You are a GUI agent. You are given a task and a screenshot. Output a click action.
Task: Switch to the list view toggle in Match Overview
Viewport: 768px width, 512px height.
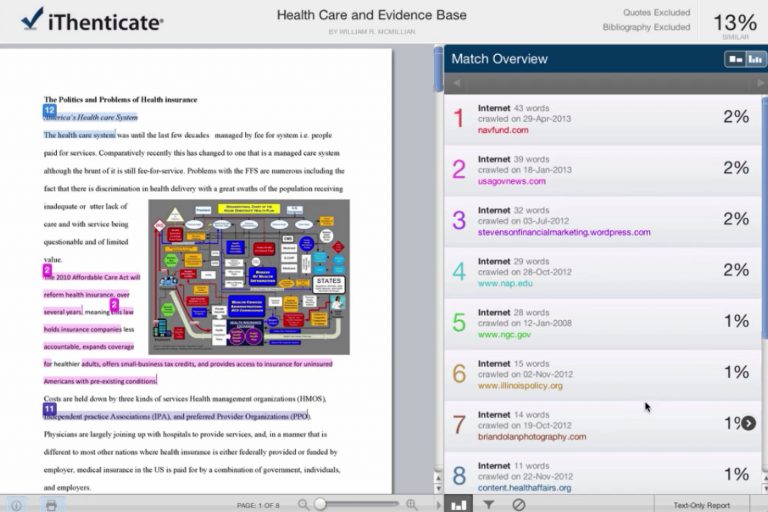[x=736, y=59]
